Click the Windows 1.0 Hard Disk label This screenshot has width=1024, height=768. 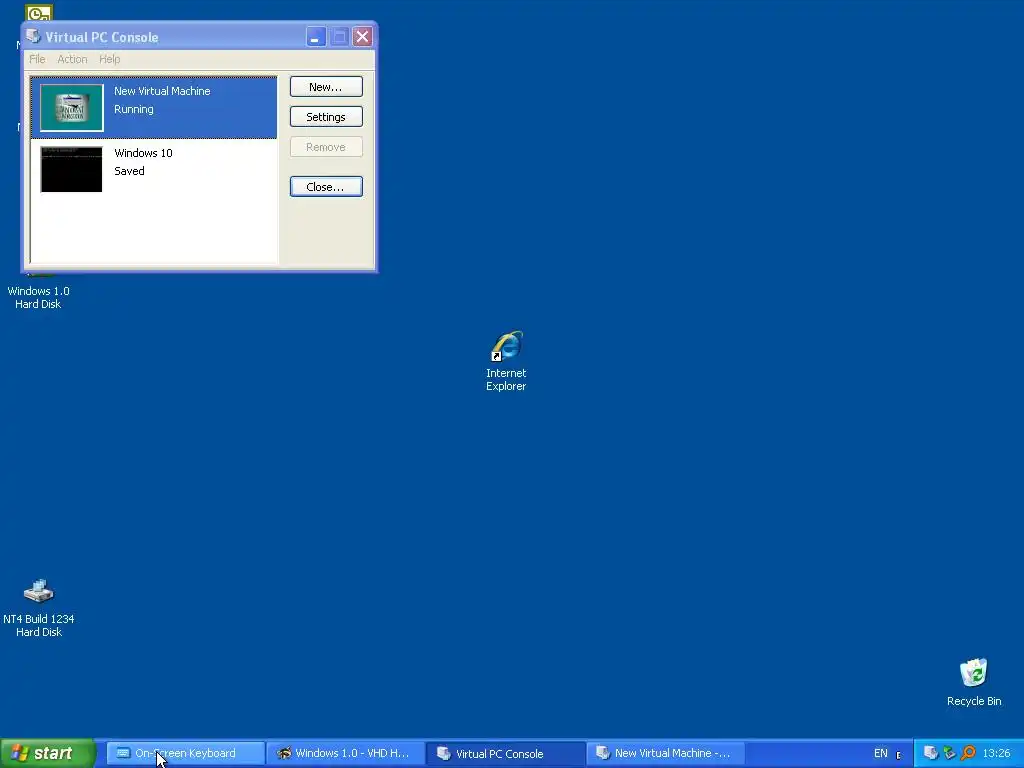[x=39, y=298]
